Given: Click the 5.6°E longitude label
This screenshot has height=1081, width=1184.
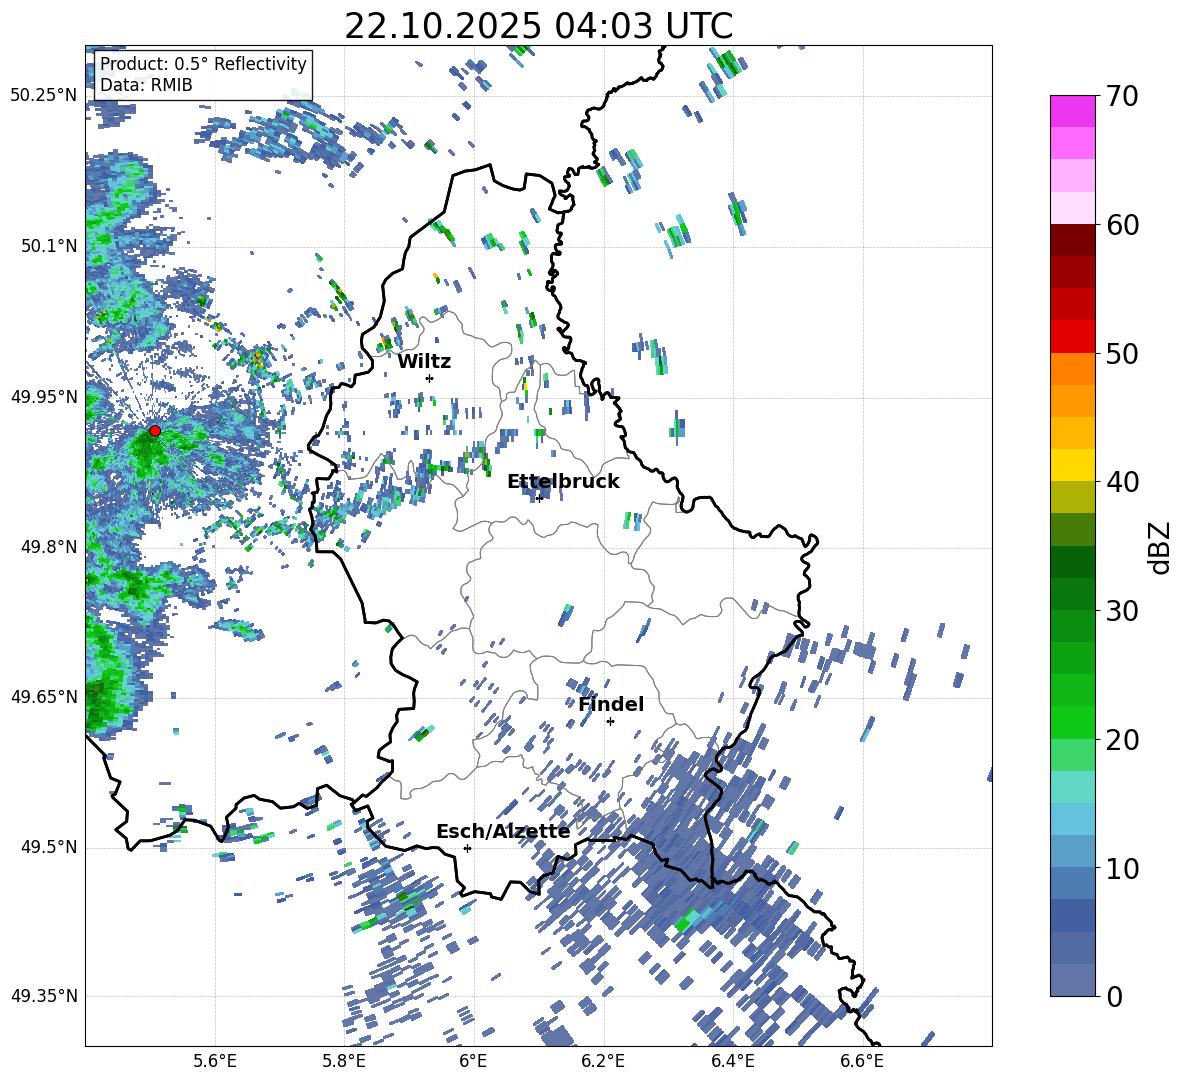Looking at the screenshot, I should click(215, 1062).
